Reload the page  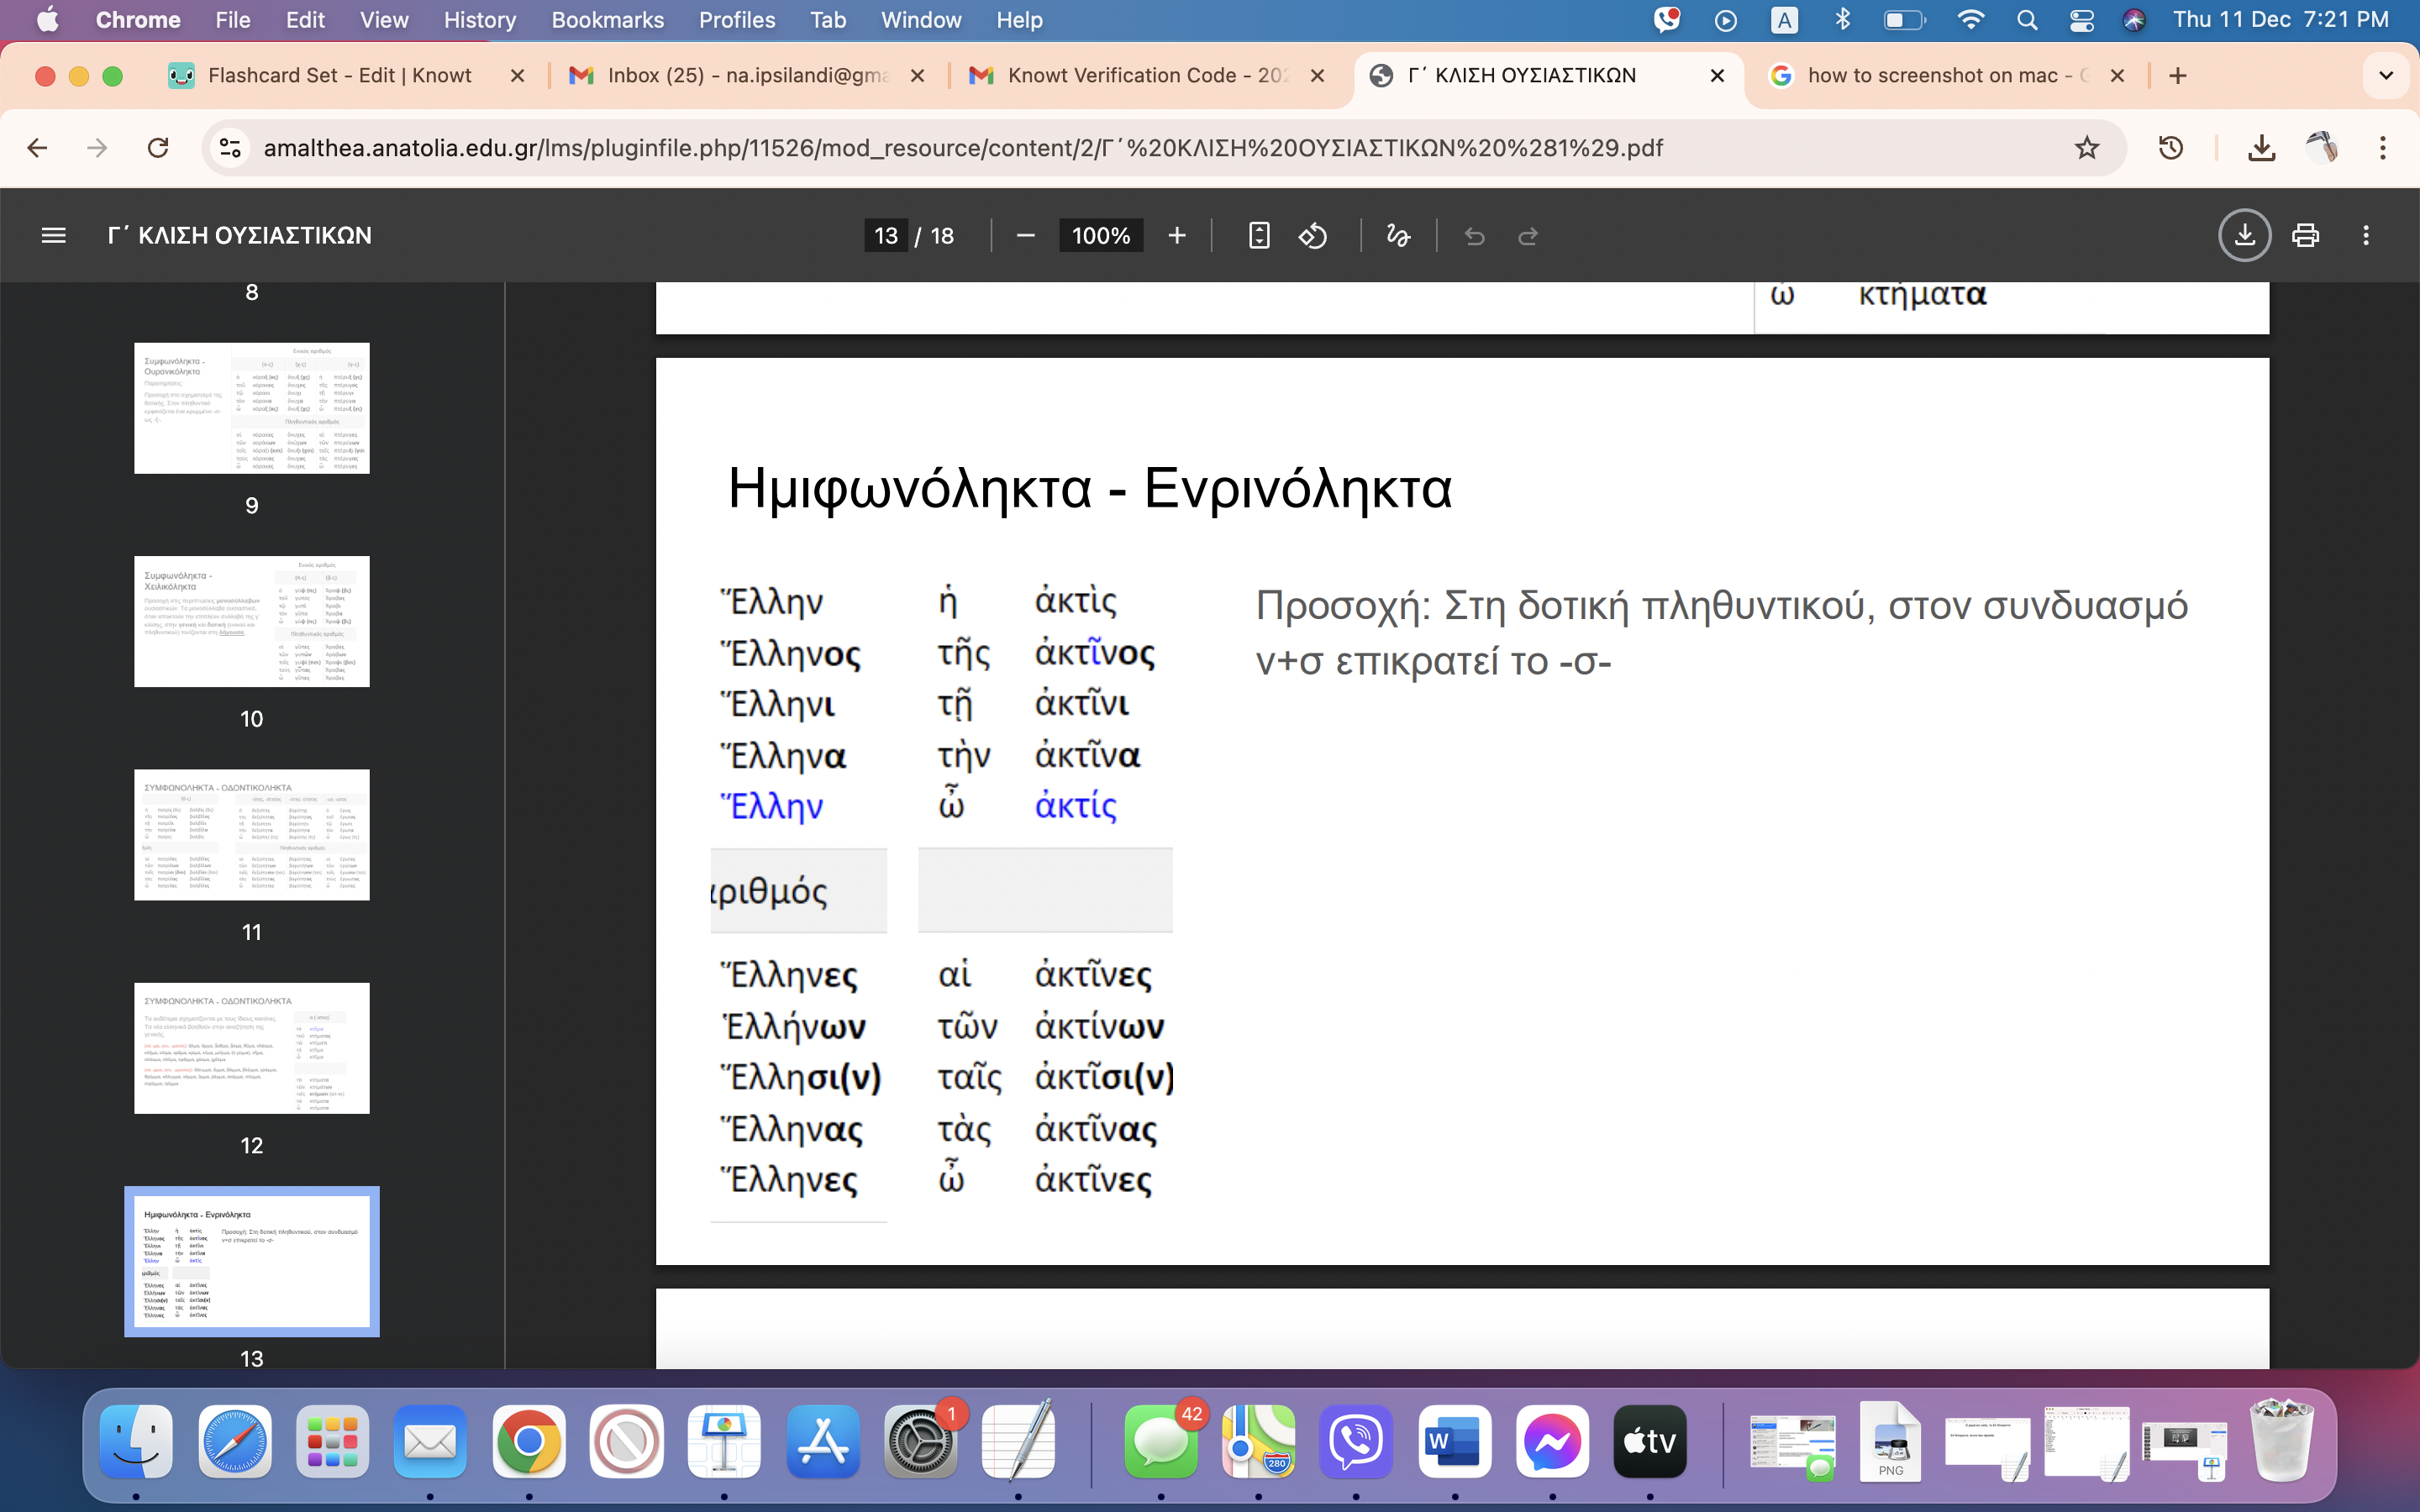[158, 148]
